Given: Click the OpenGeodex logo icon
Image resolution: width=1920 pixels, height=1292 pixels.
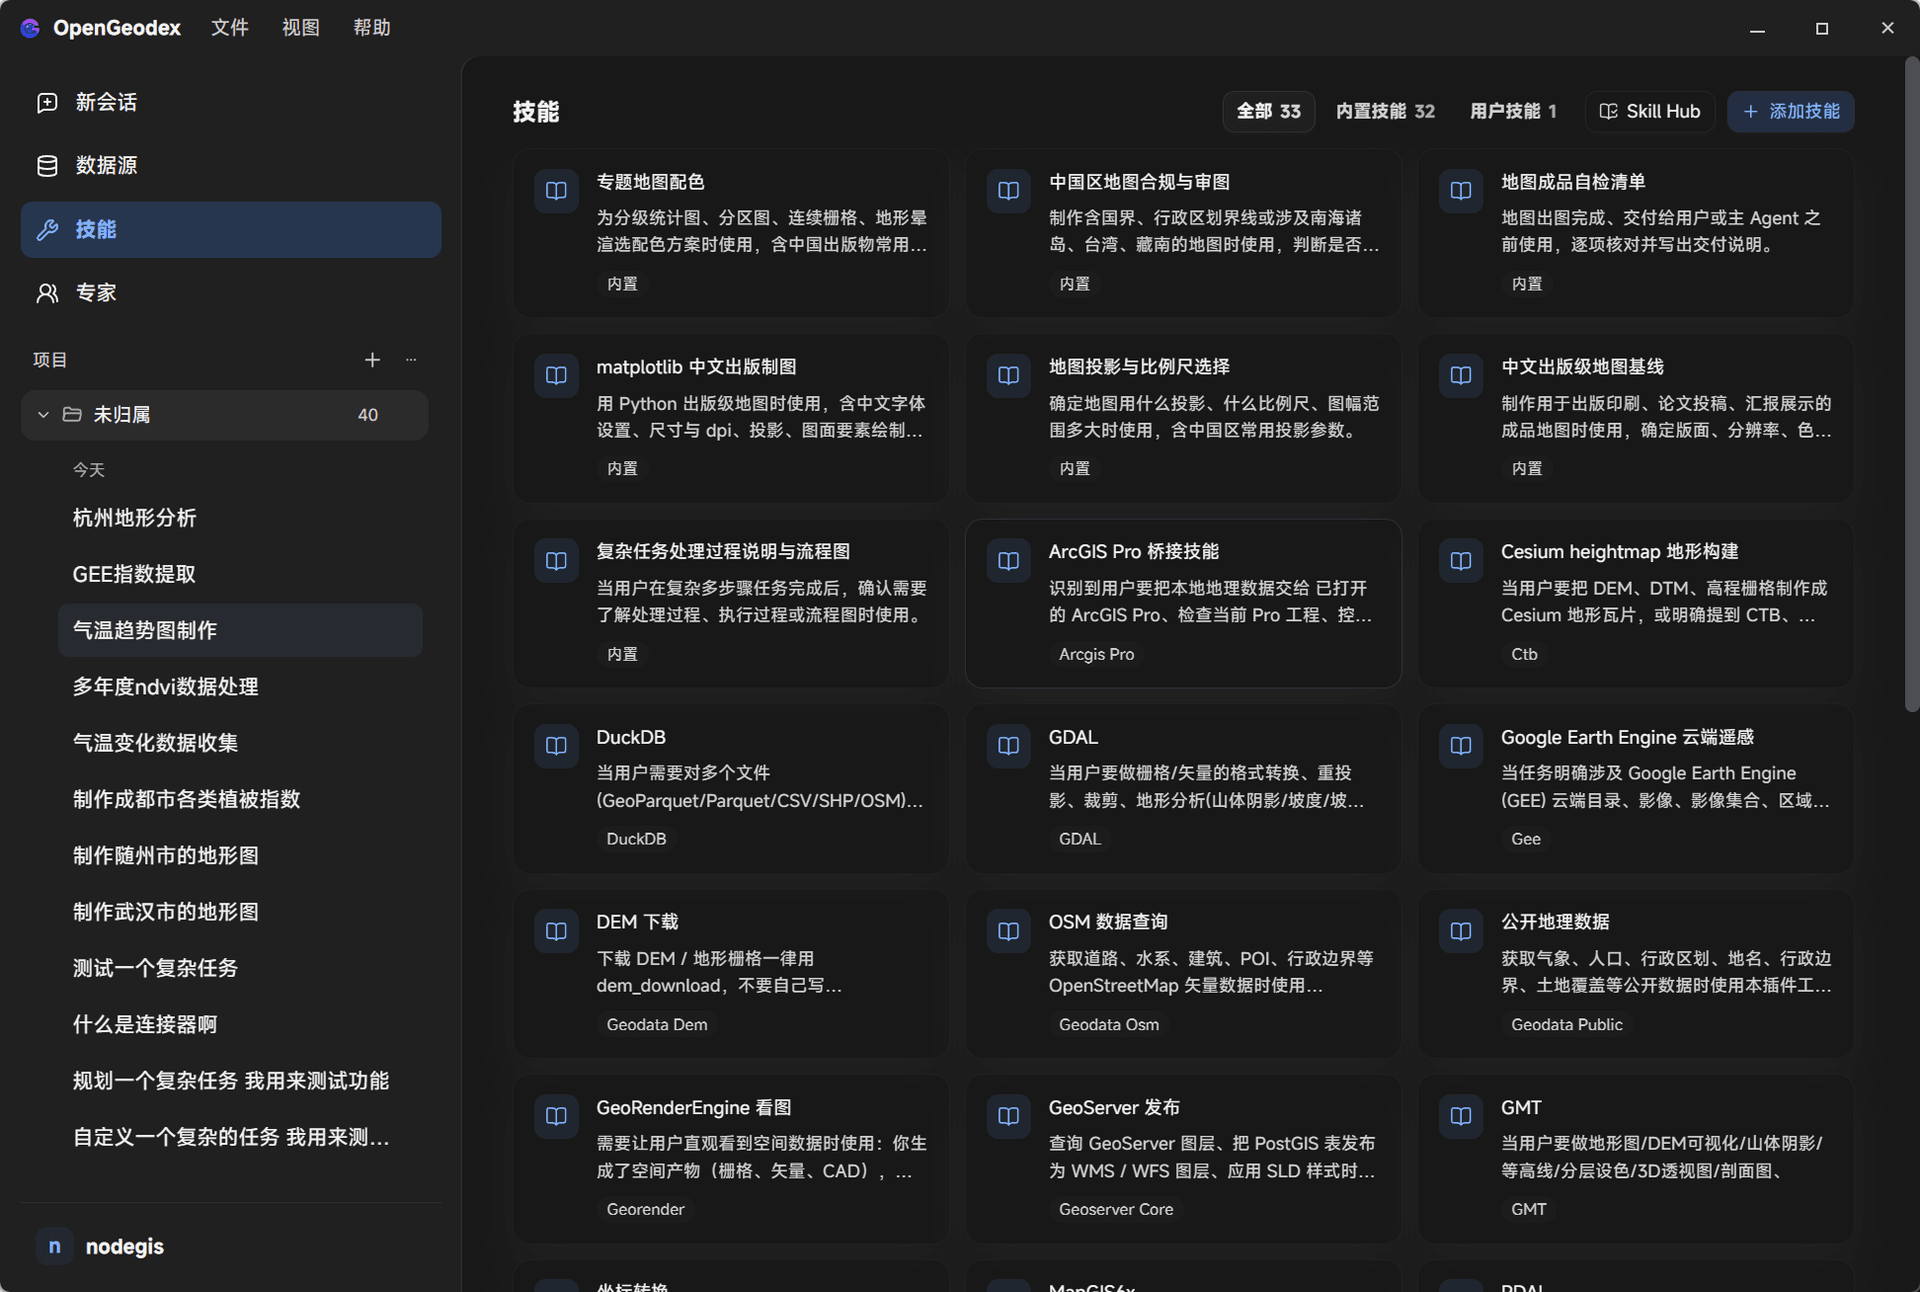Looking at the screenshot, I should pos(30,28).
